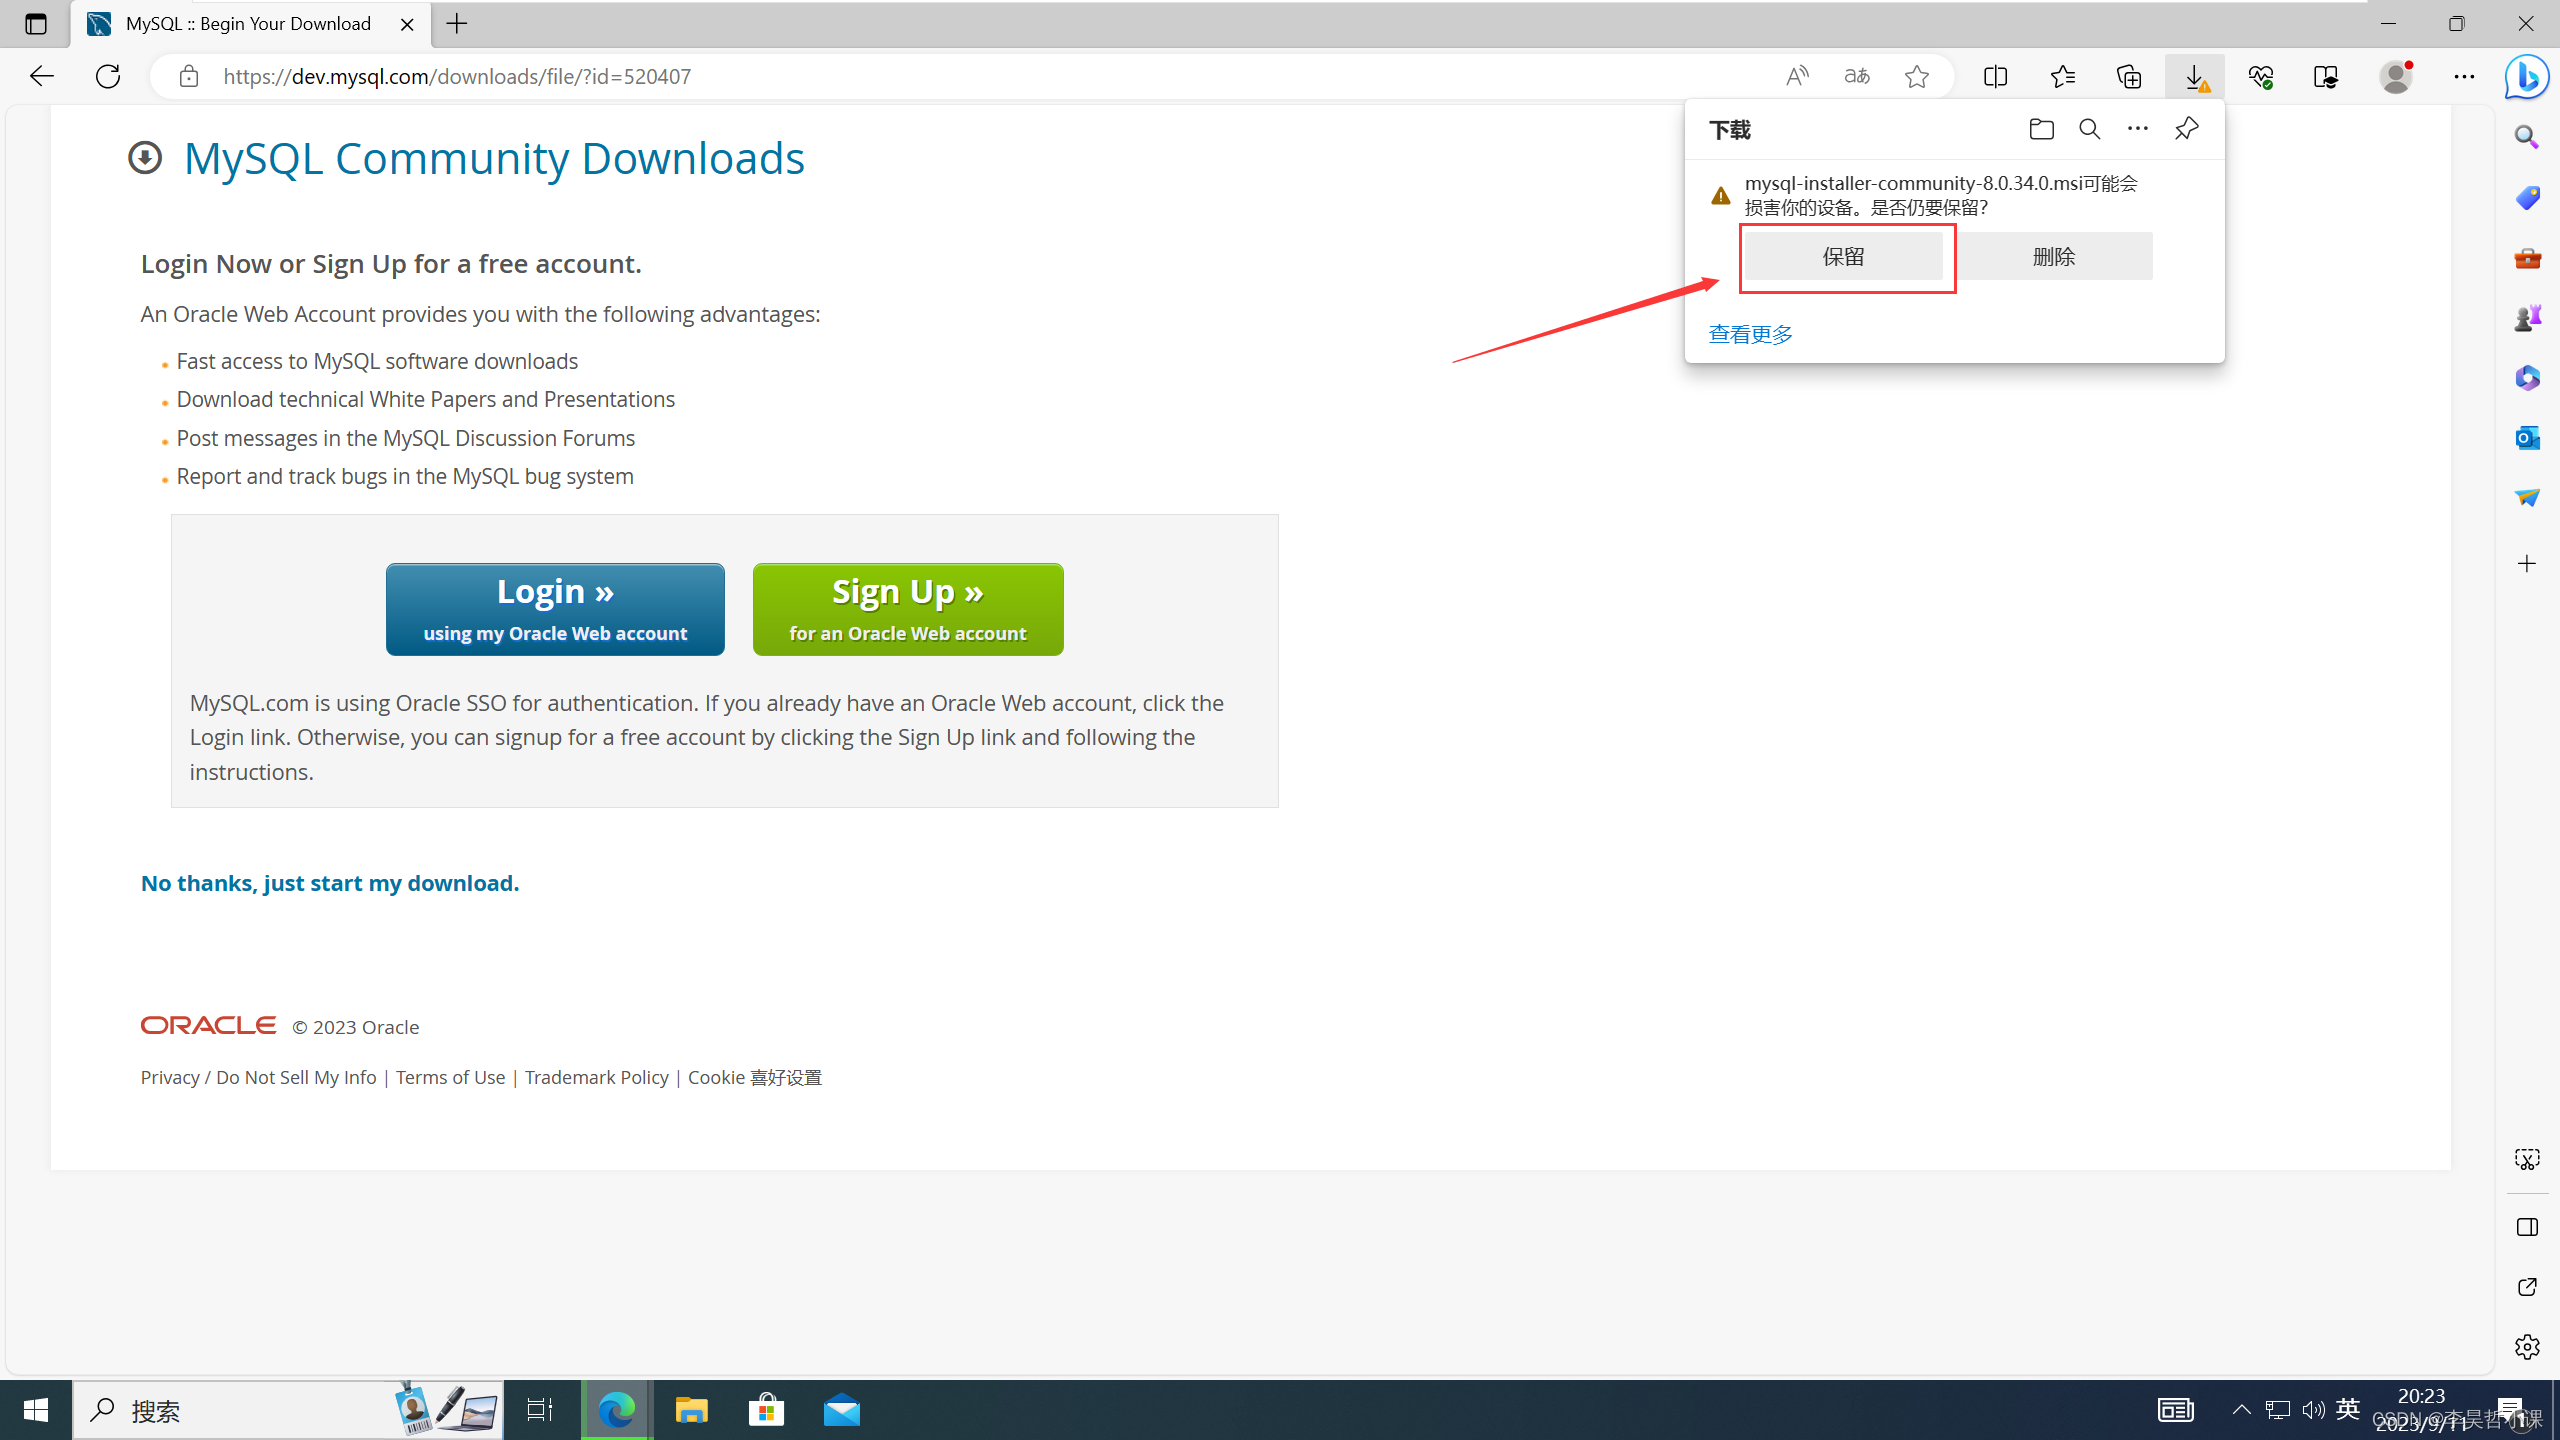The image size is (2560, 1440).
Task: Open the user profile avatar
Action: tap(2396, 76)
